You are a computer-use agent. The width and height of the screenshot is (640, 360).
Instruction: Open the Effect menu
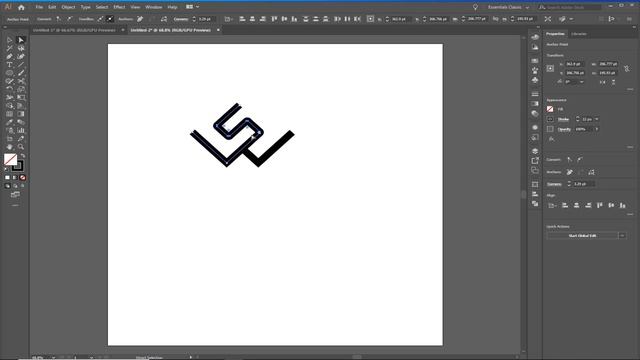[119, 7]
